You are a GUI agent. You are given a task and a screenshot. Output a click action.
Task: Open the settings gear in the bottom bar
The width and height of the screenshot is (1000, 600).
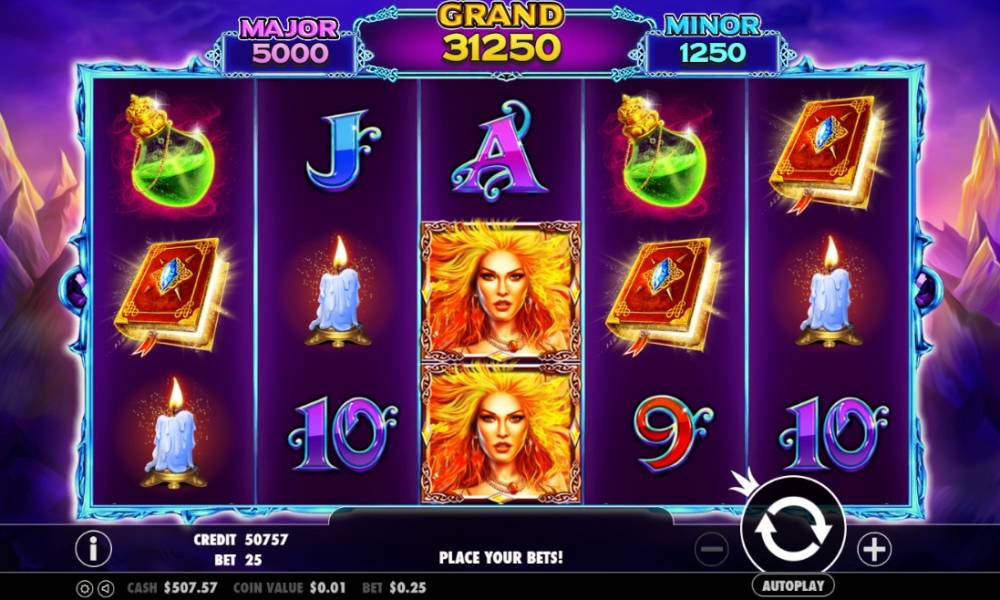pos(84,588)
